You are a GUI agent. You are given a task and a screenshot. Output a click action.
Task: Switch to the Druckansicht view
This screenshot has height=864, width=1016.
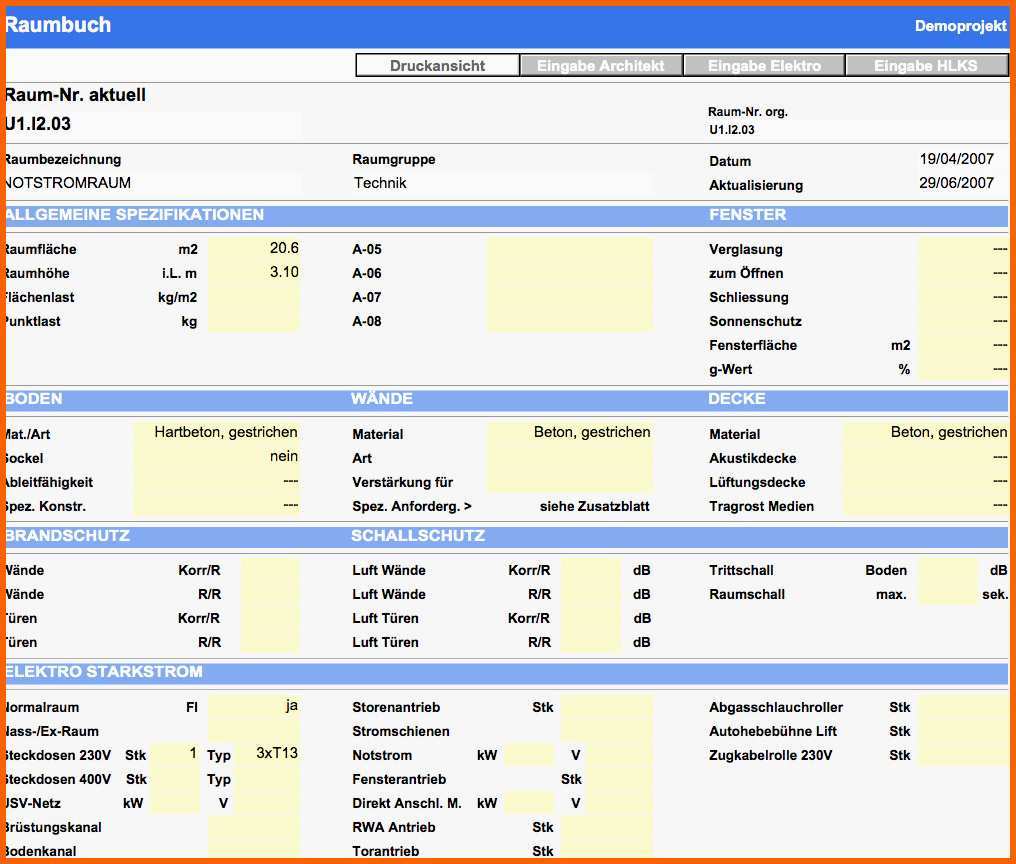click(437, 66)
